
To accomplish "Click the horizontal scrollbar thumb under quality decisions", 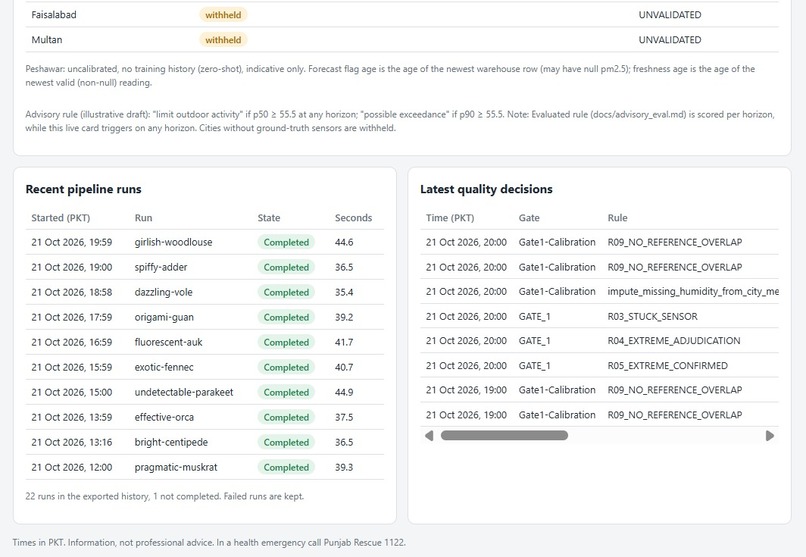I will click(x=504, y=436).
